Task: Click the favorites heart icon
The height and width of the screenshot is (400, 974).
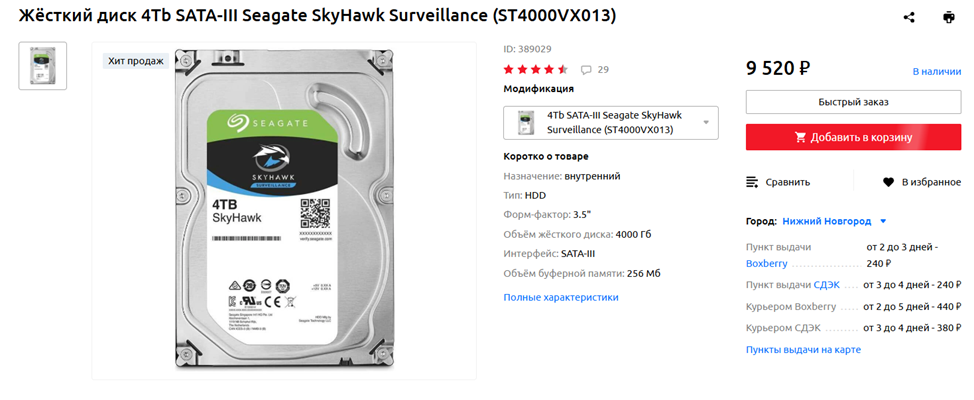Action: 888,182
